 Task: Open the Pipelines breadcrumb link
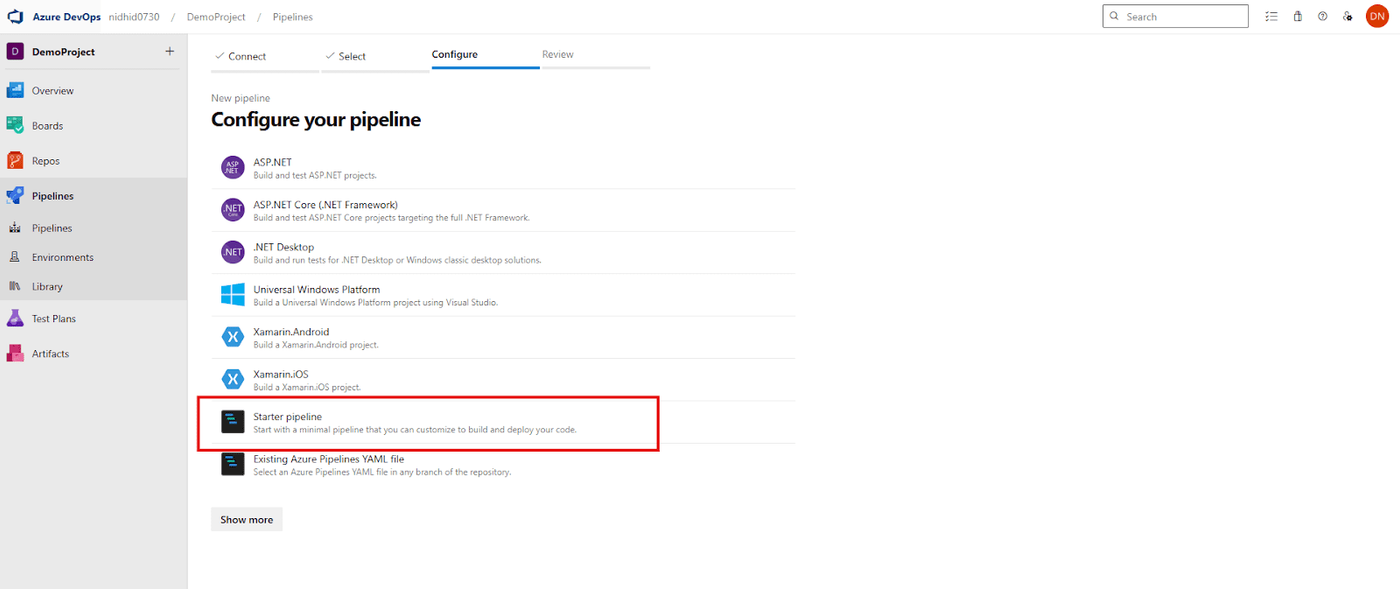(292, 17)
